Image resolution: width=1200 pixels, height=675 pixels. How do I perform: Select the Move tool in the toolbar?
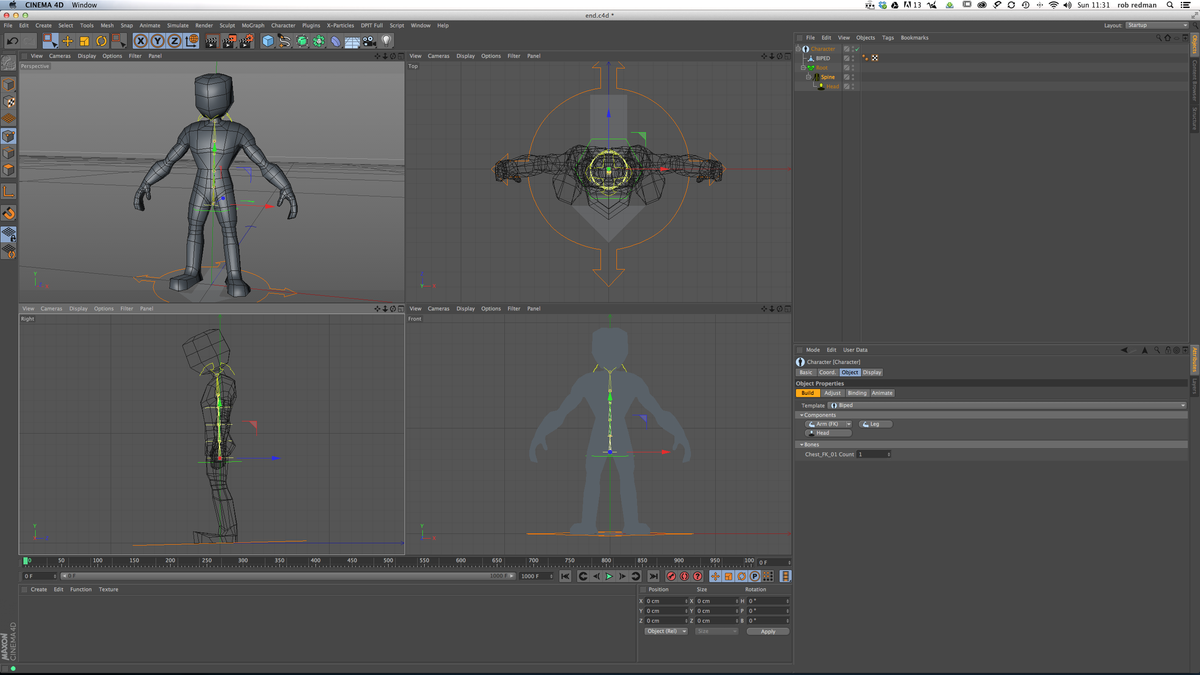pyautogui.click(x=68, y=40)
